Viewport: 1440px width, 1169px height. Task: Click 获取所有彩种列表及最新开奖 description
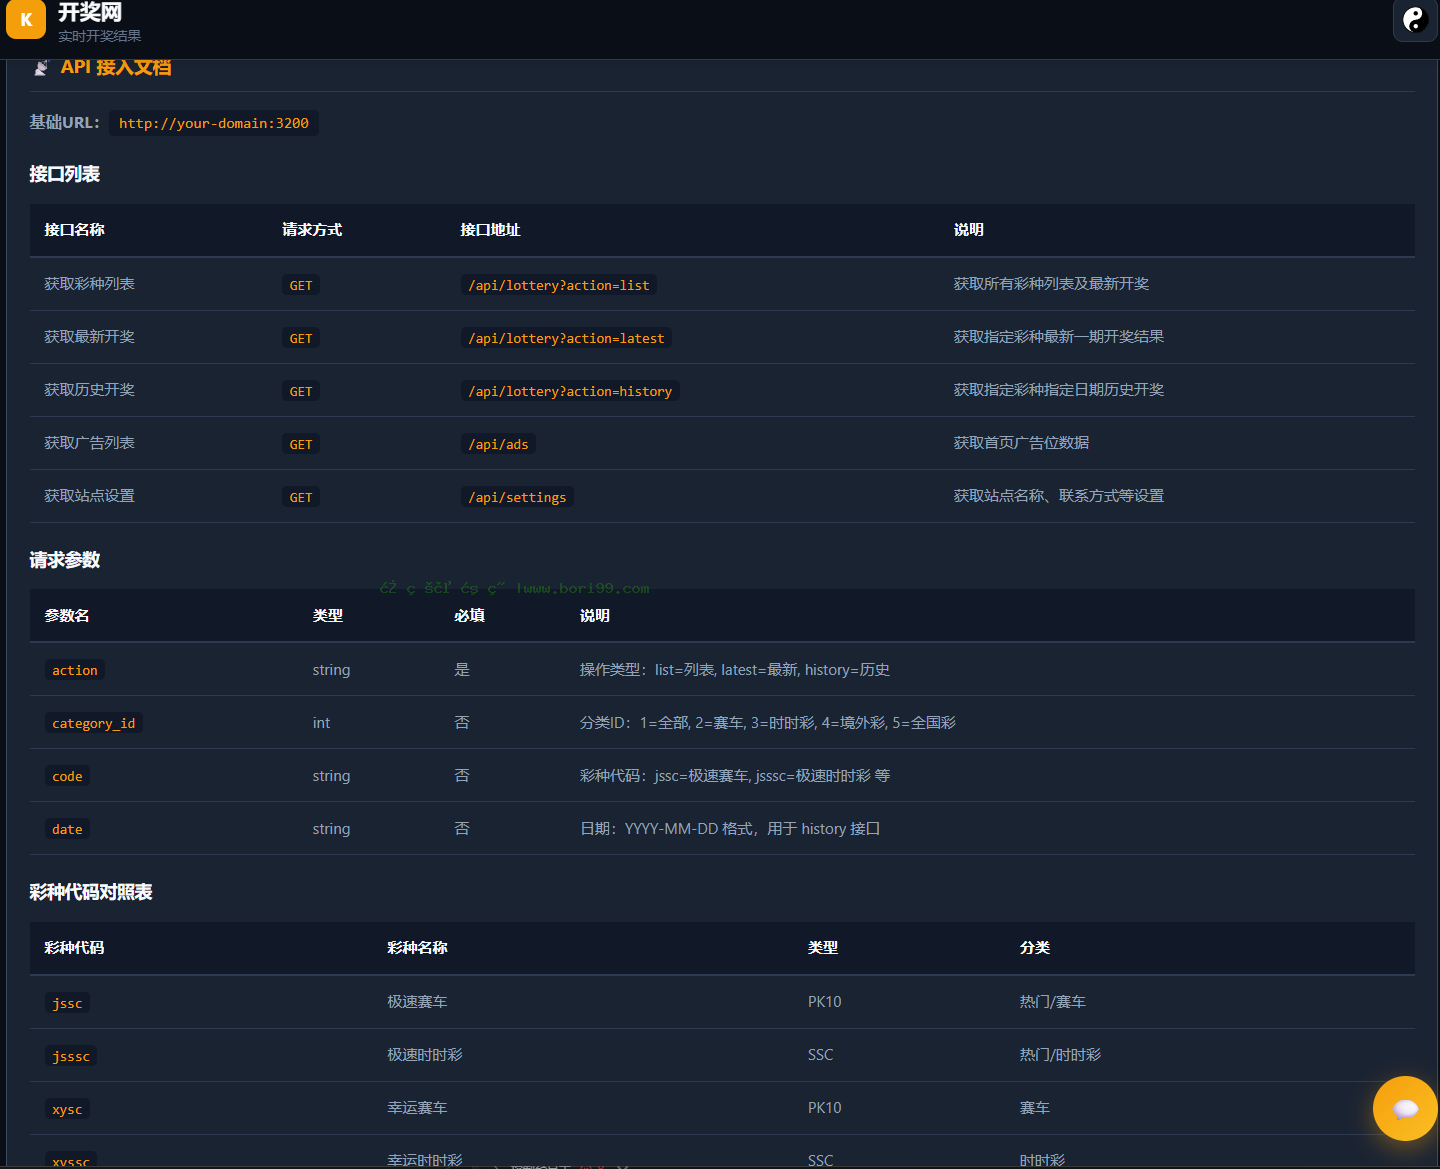(x=1051, y=284)
